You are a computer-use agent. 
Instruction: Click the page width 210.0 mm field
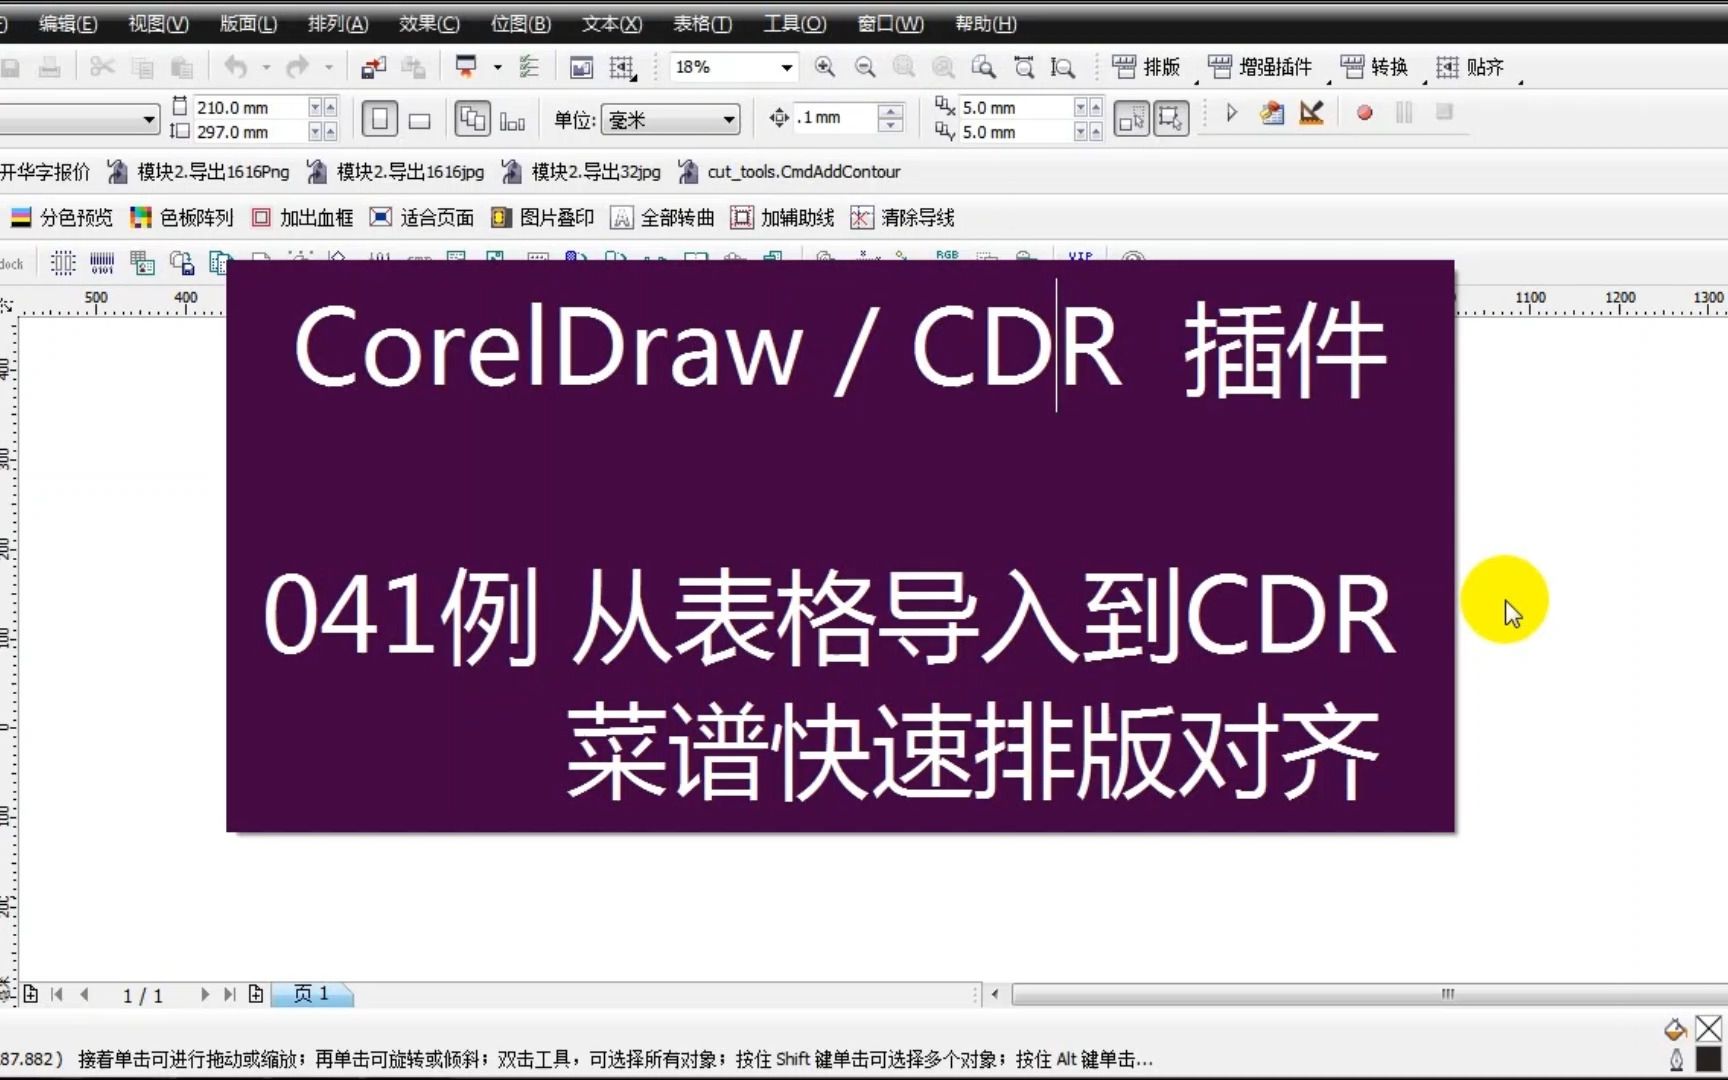[250, 107]
